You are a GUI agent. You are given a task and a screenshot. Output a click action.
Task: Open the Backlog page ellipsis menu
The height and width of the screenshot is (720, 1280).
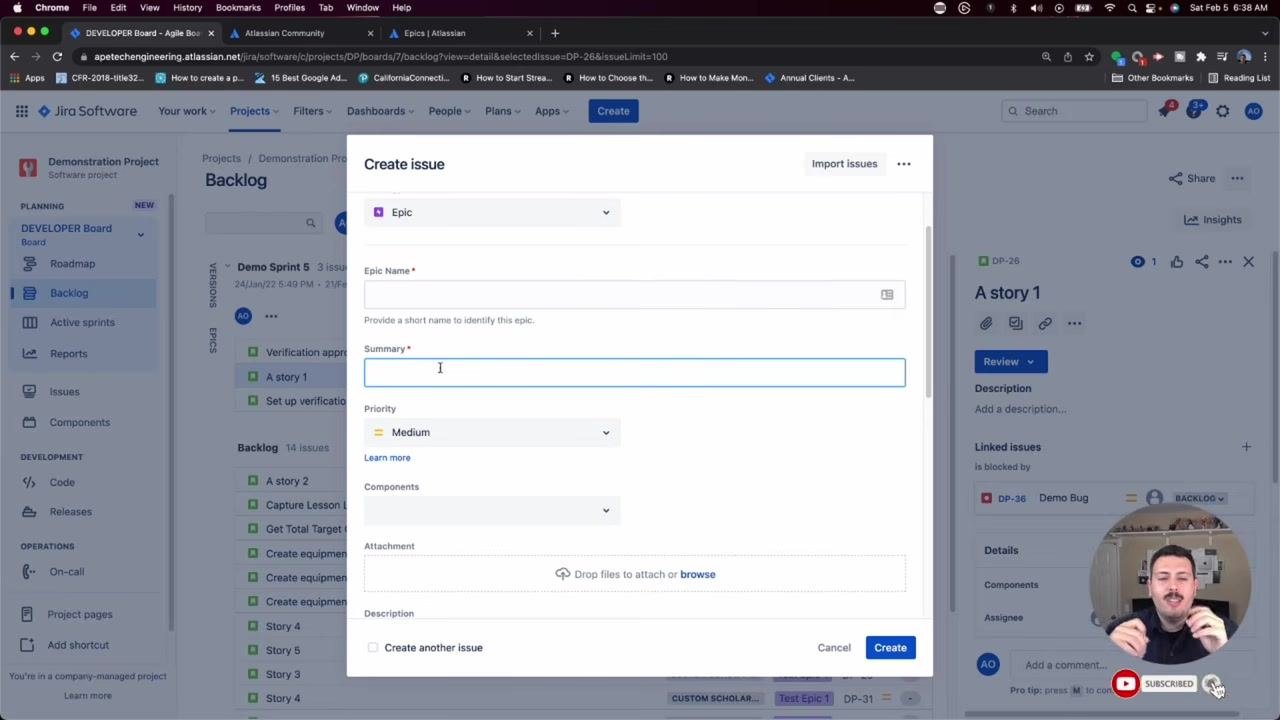[x=1237, y=178]
